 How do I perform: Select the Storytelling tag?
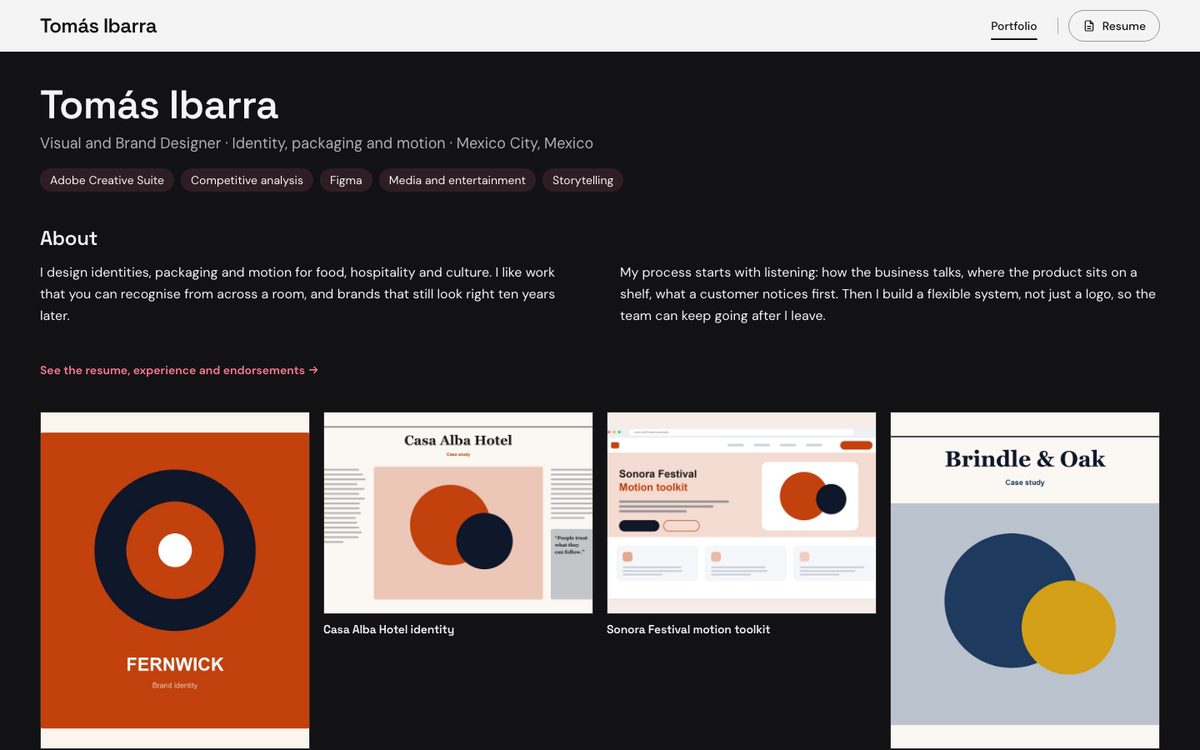click(583, 180)
